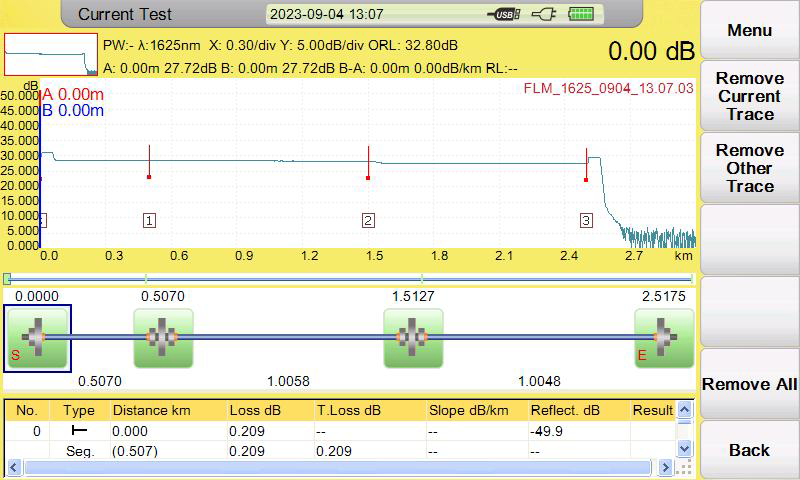Click the Remove All button
The width and height of the screenshot is (800, 480).
749,384
